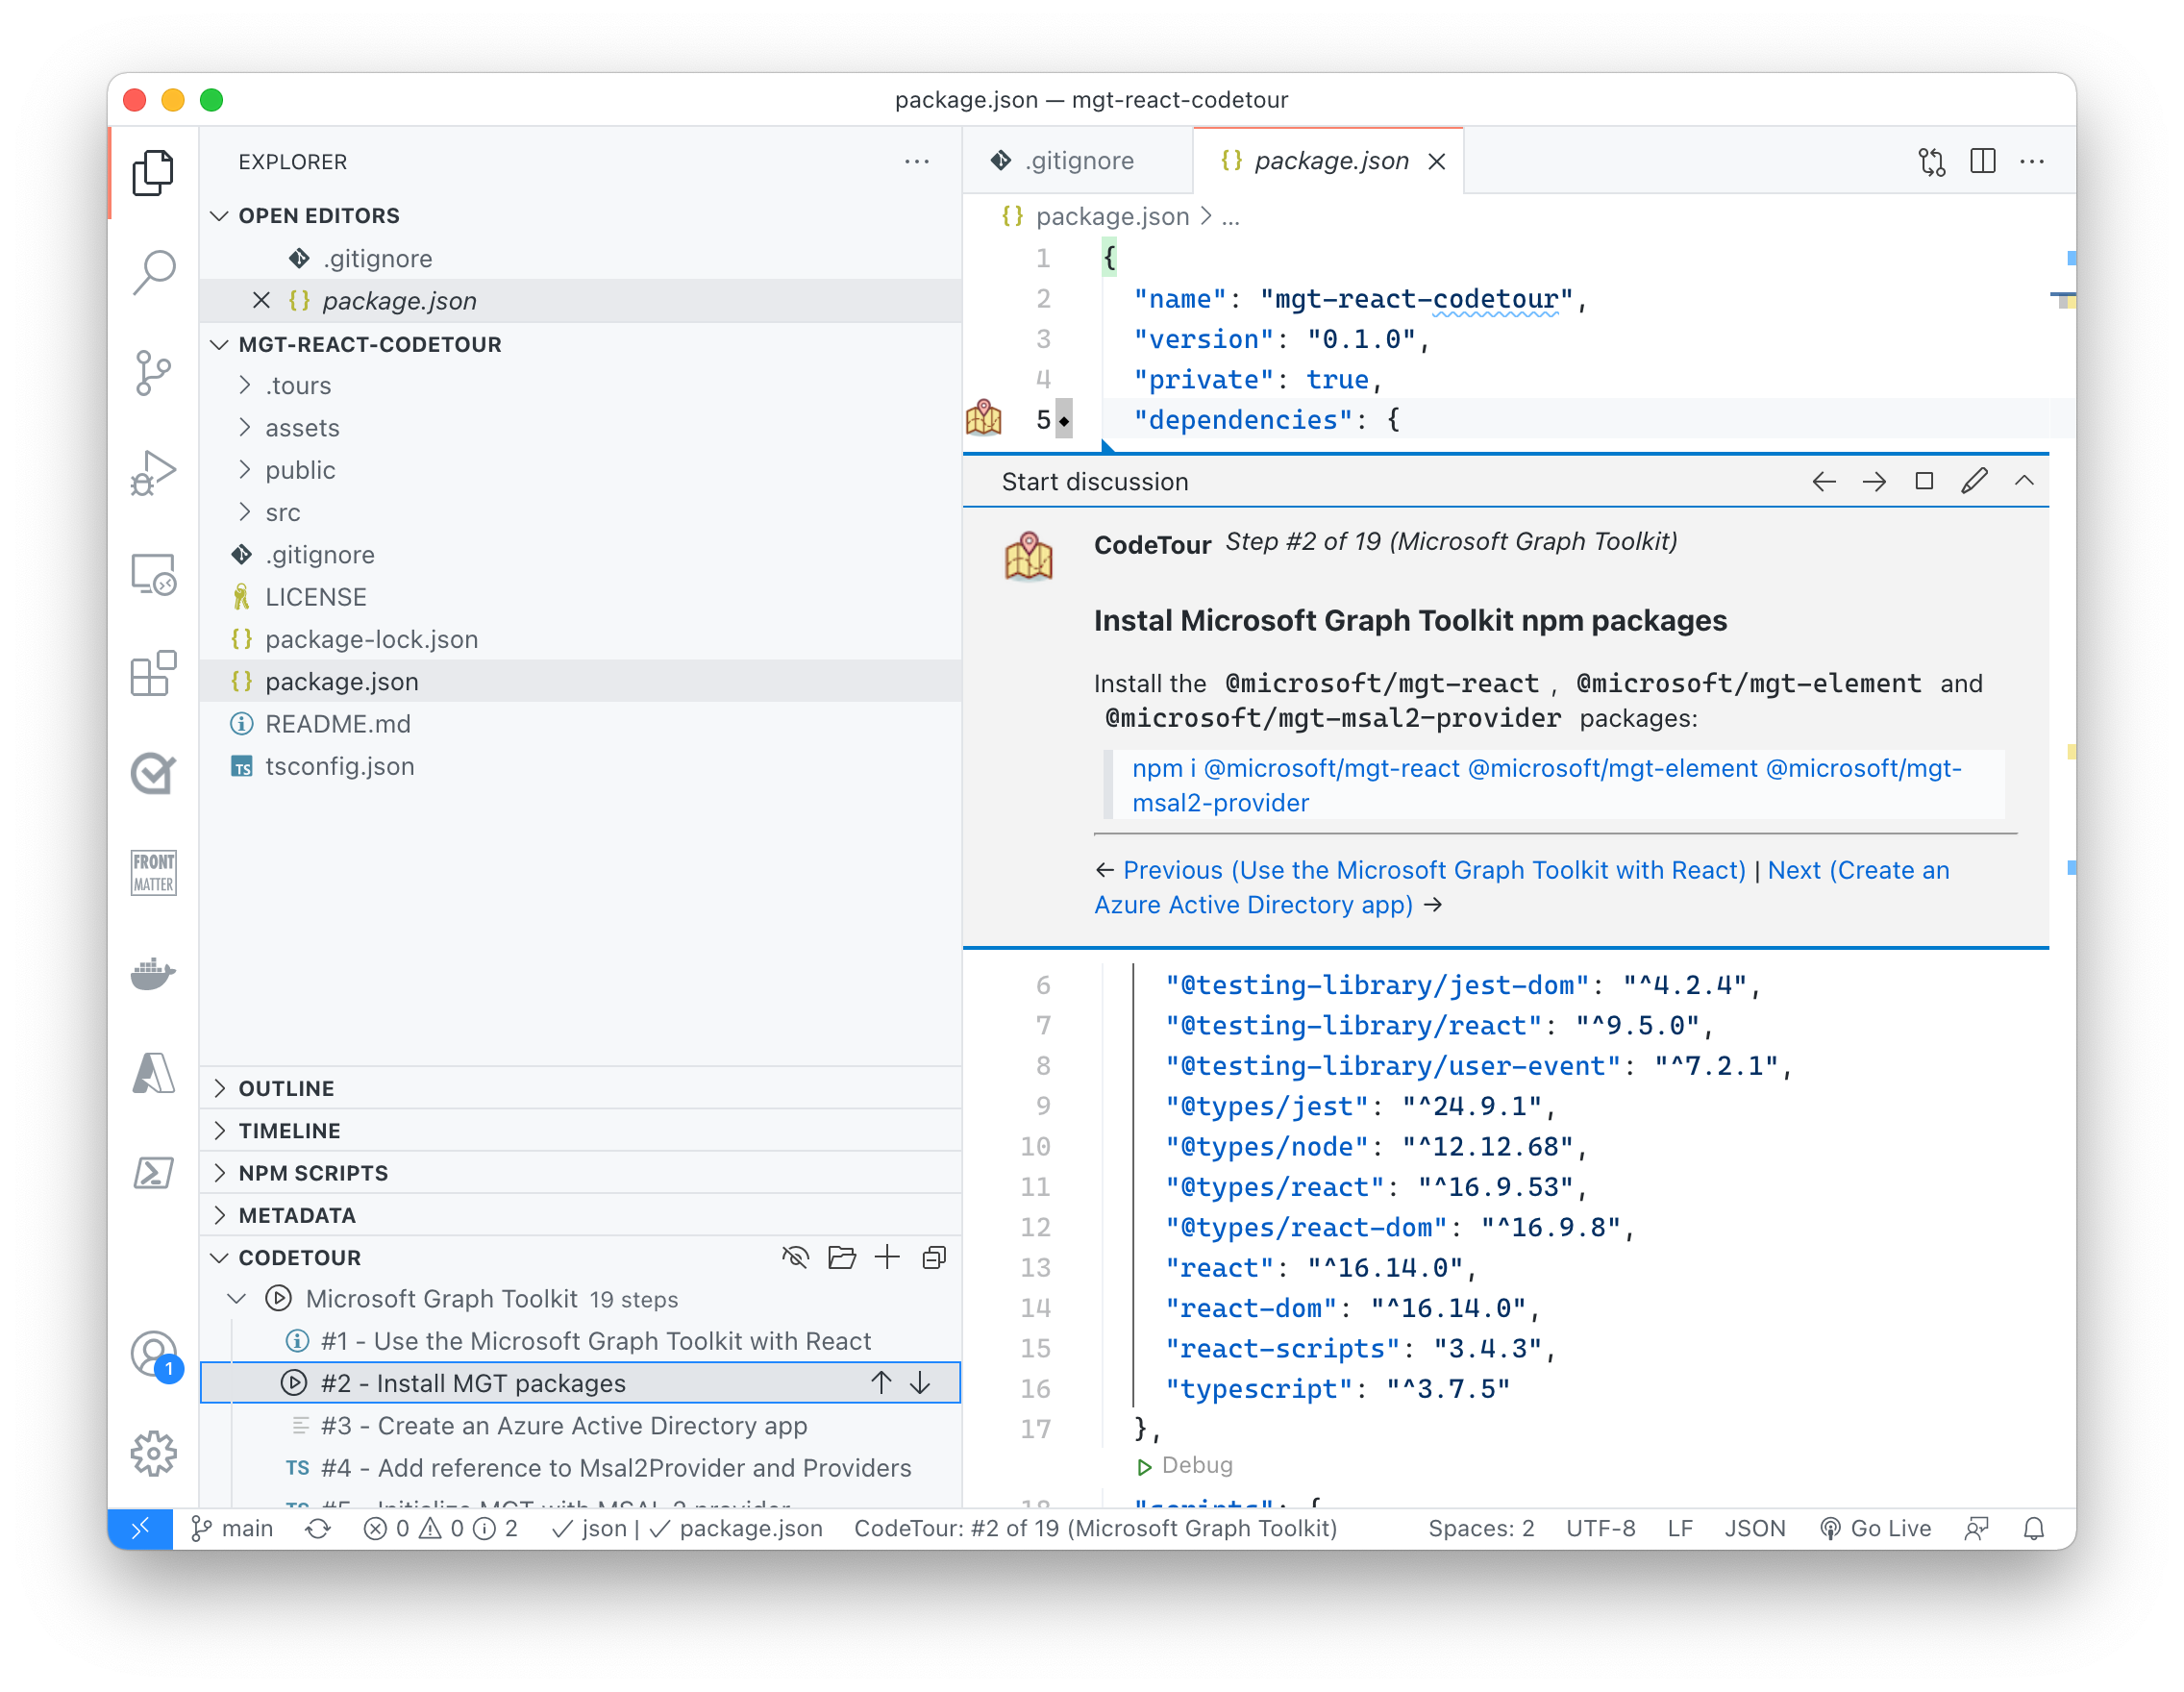Image resolution: width=2184 pixels, height=1692 pixels.
Task: Click the Debug code lens in package.json
Action: (x=1196, y=1465)
